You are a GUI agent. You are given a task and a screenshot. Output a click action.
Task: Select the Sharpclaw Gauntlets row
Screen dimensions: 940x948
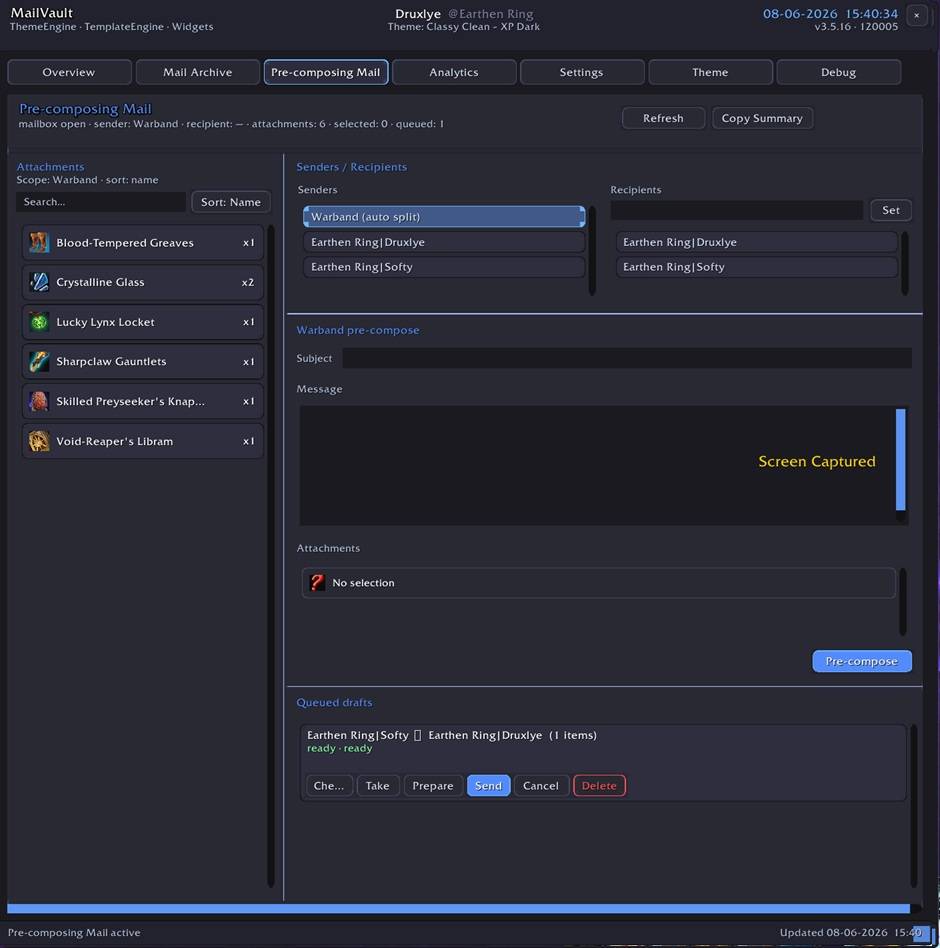point(143,362)
